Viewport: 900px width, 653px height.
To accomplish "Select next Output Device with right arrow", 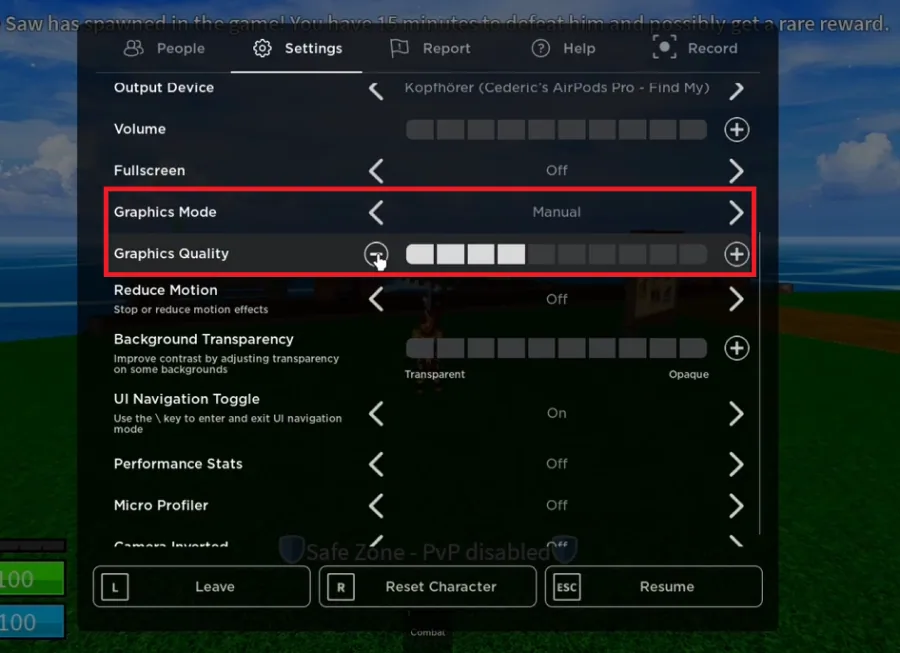I will 736,90.
